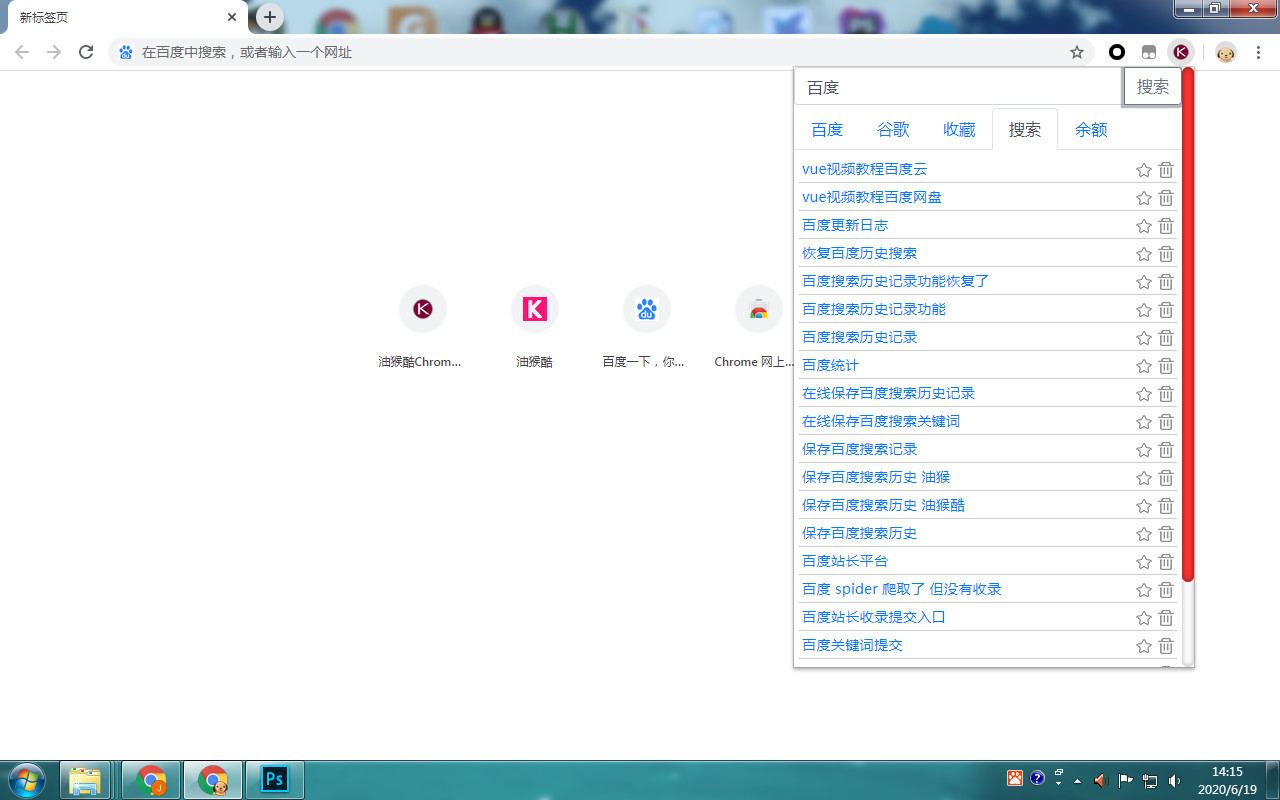Viewport: 1280px width, 800px height.
Task: Open the Chrome three-dot menu
Action: [1258, 52]
